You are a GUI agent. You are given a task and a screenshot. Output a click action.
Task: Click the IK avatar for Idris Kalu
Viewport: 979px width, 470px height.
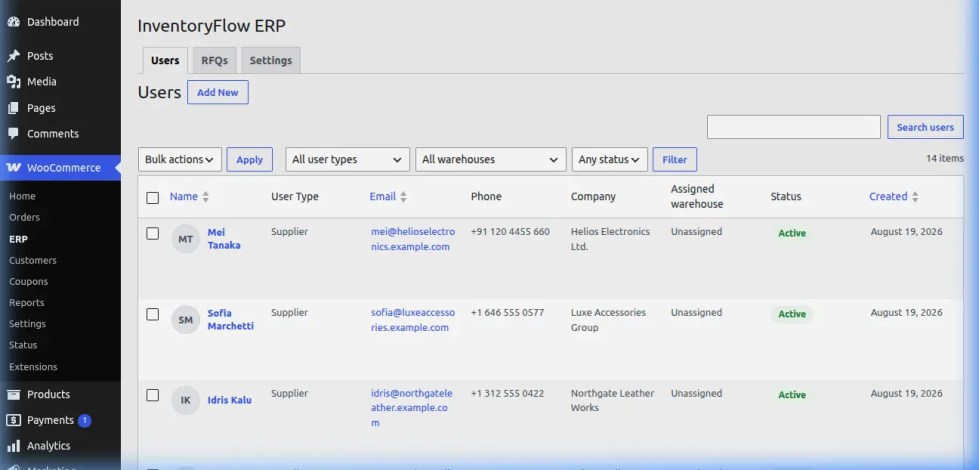(185, 400)
